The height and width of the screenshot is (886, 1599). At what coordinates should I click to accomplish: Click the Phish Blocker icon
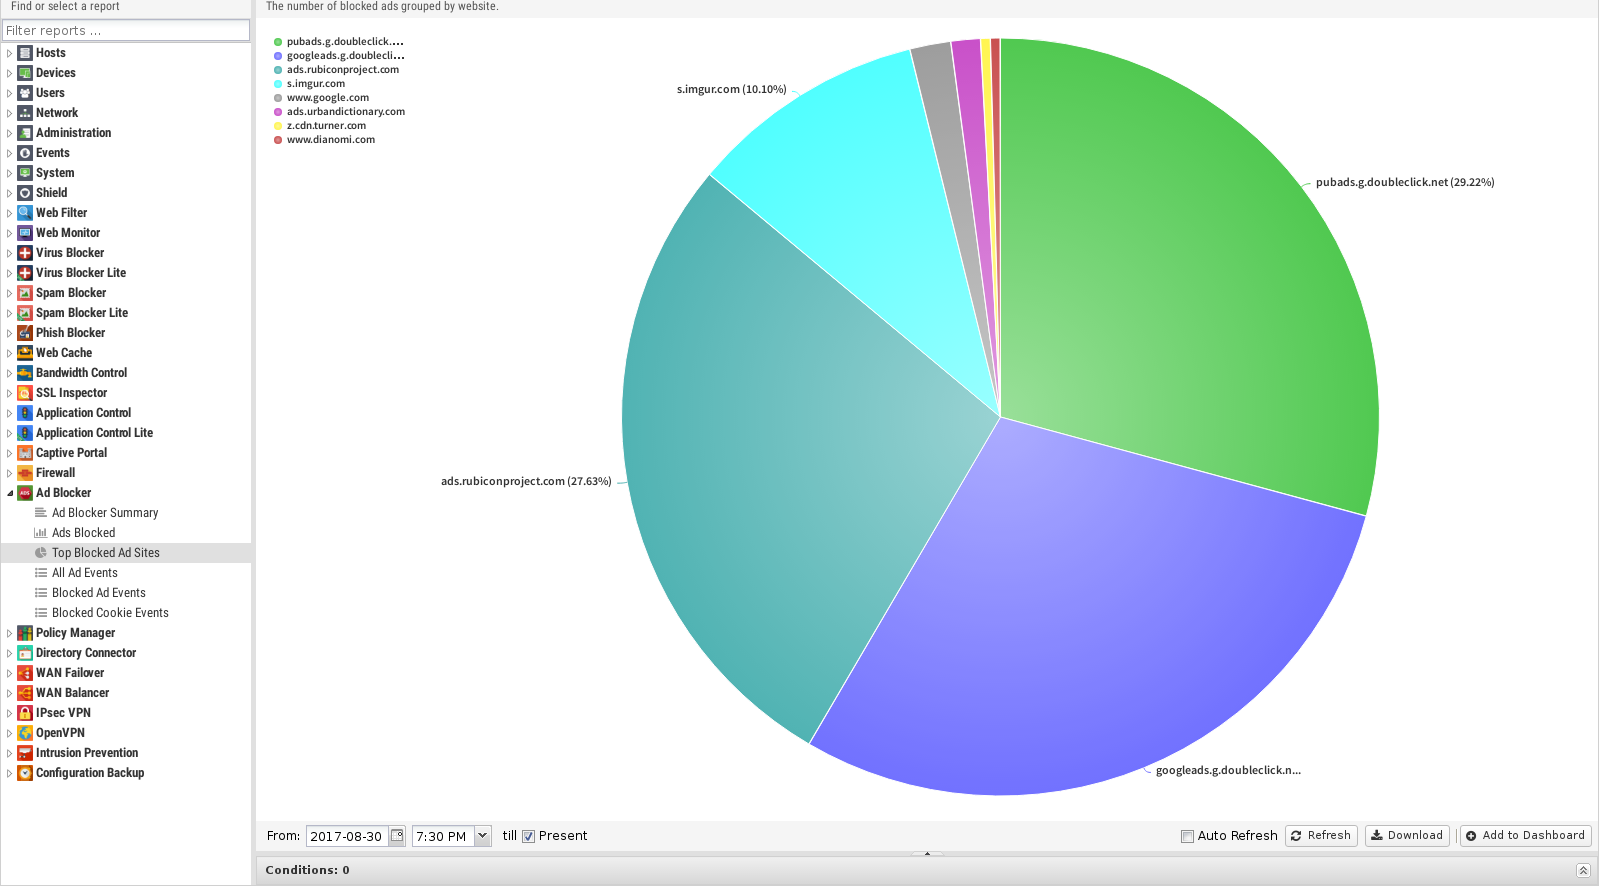(x=25, y=333)
